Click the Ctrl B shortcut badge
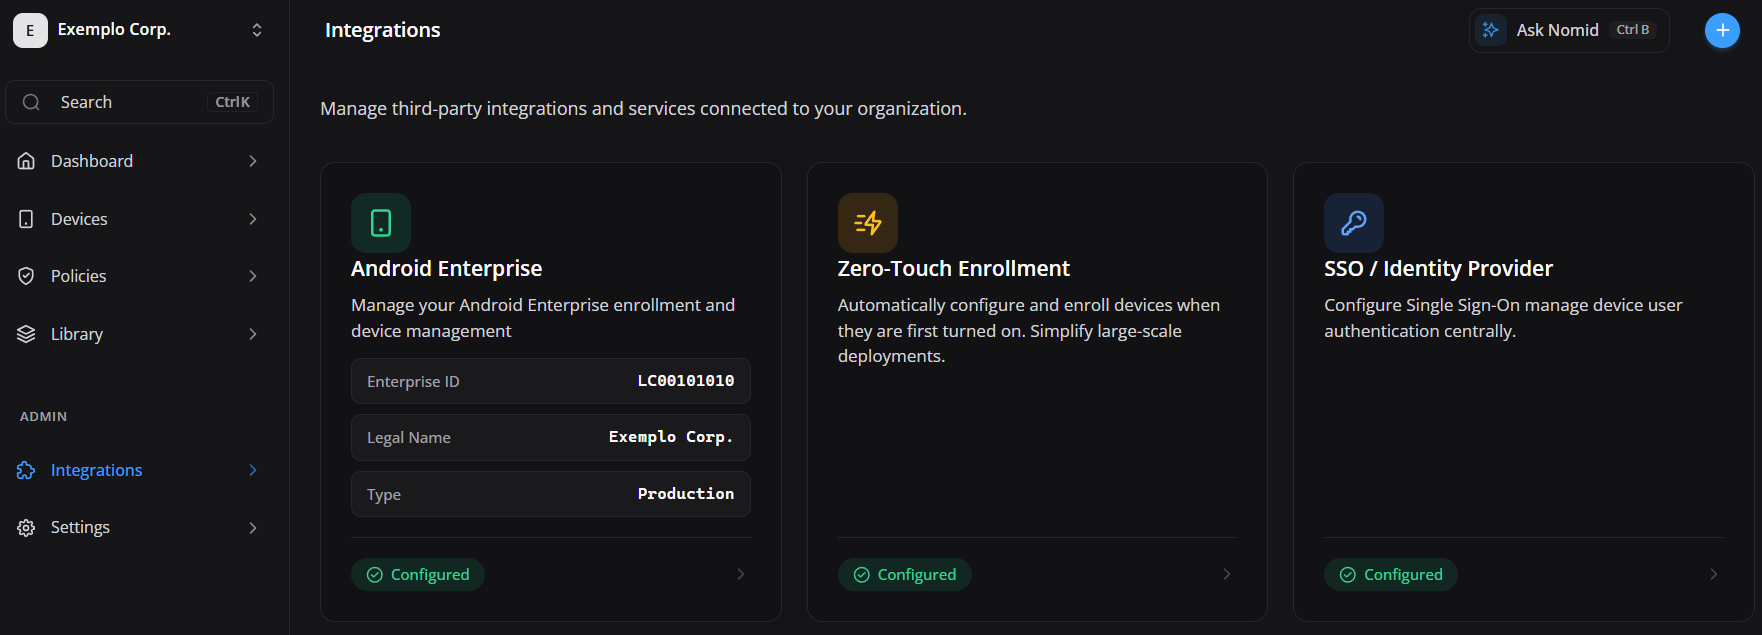 [1633, 30]
